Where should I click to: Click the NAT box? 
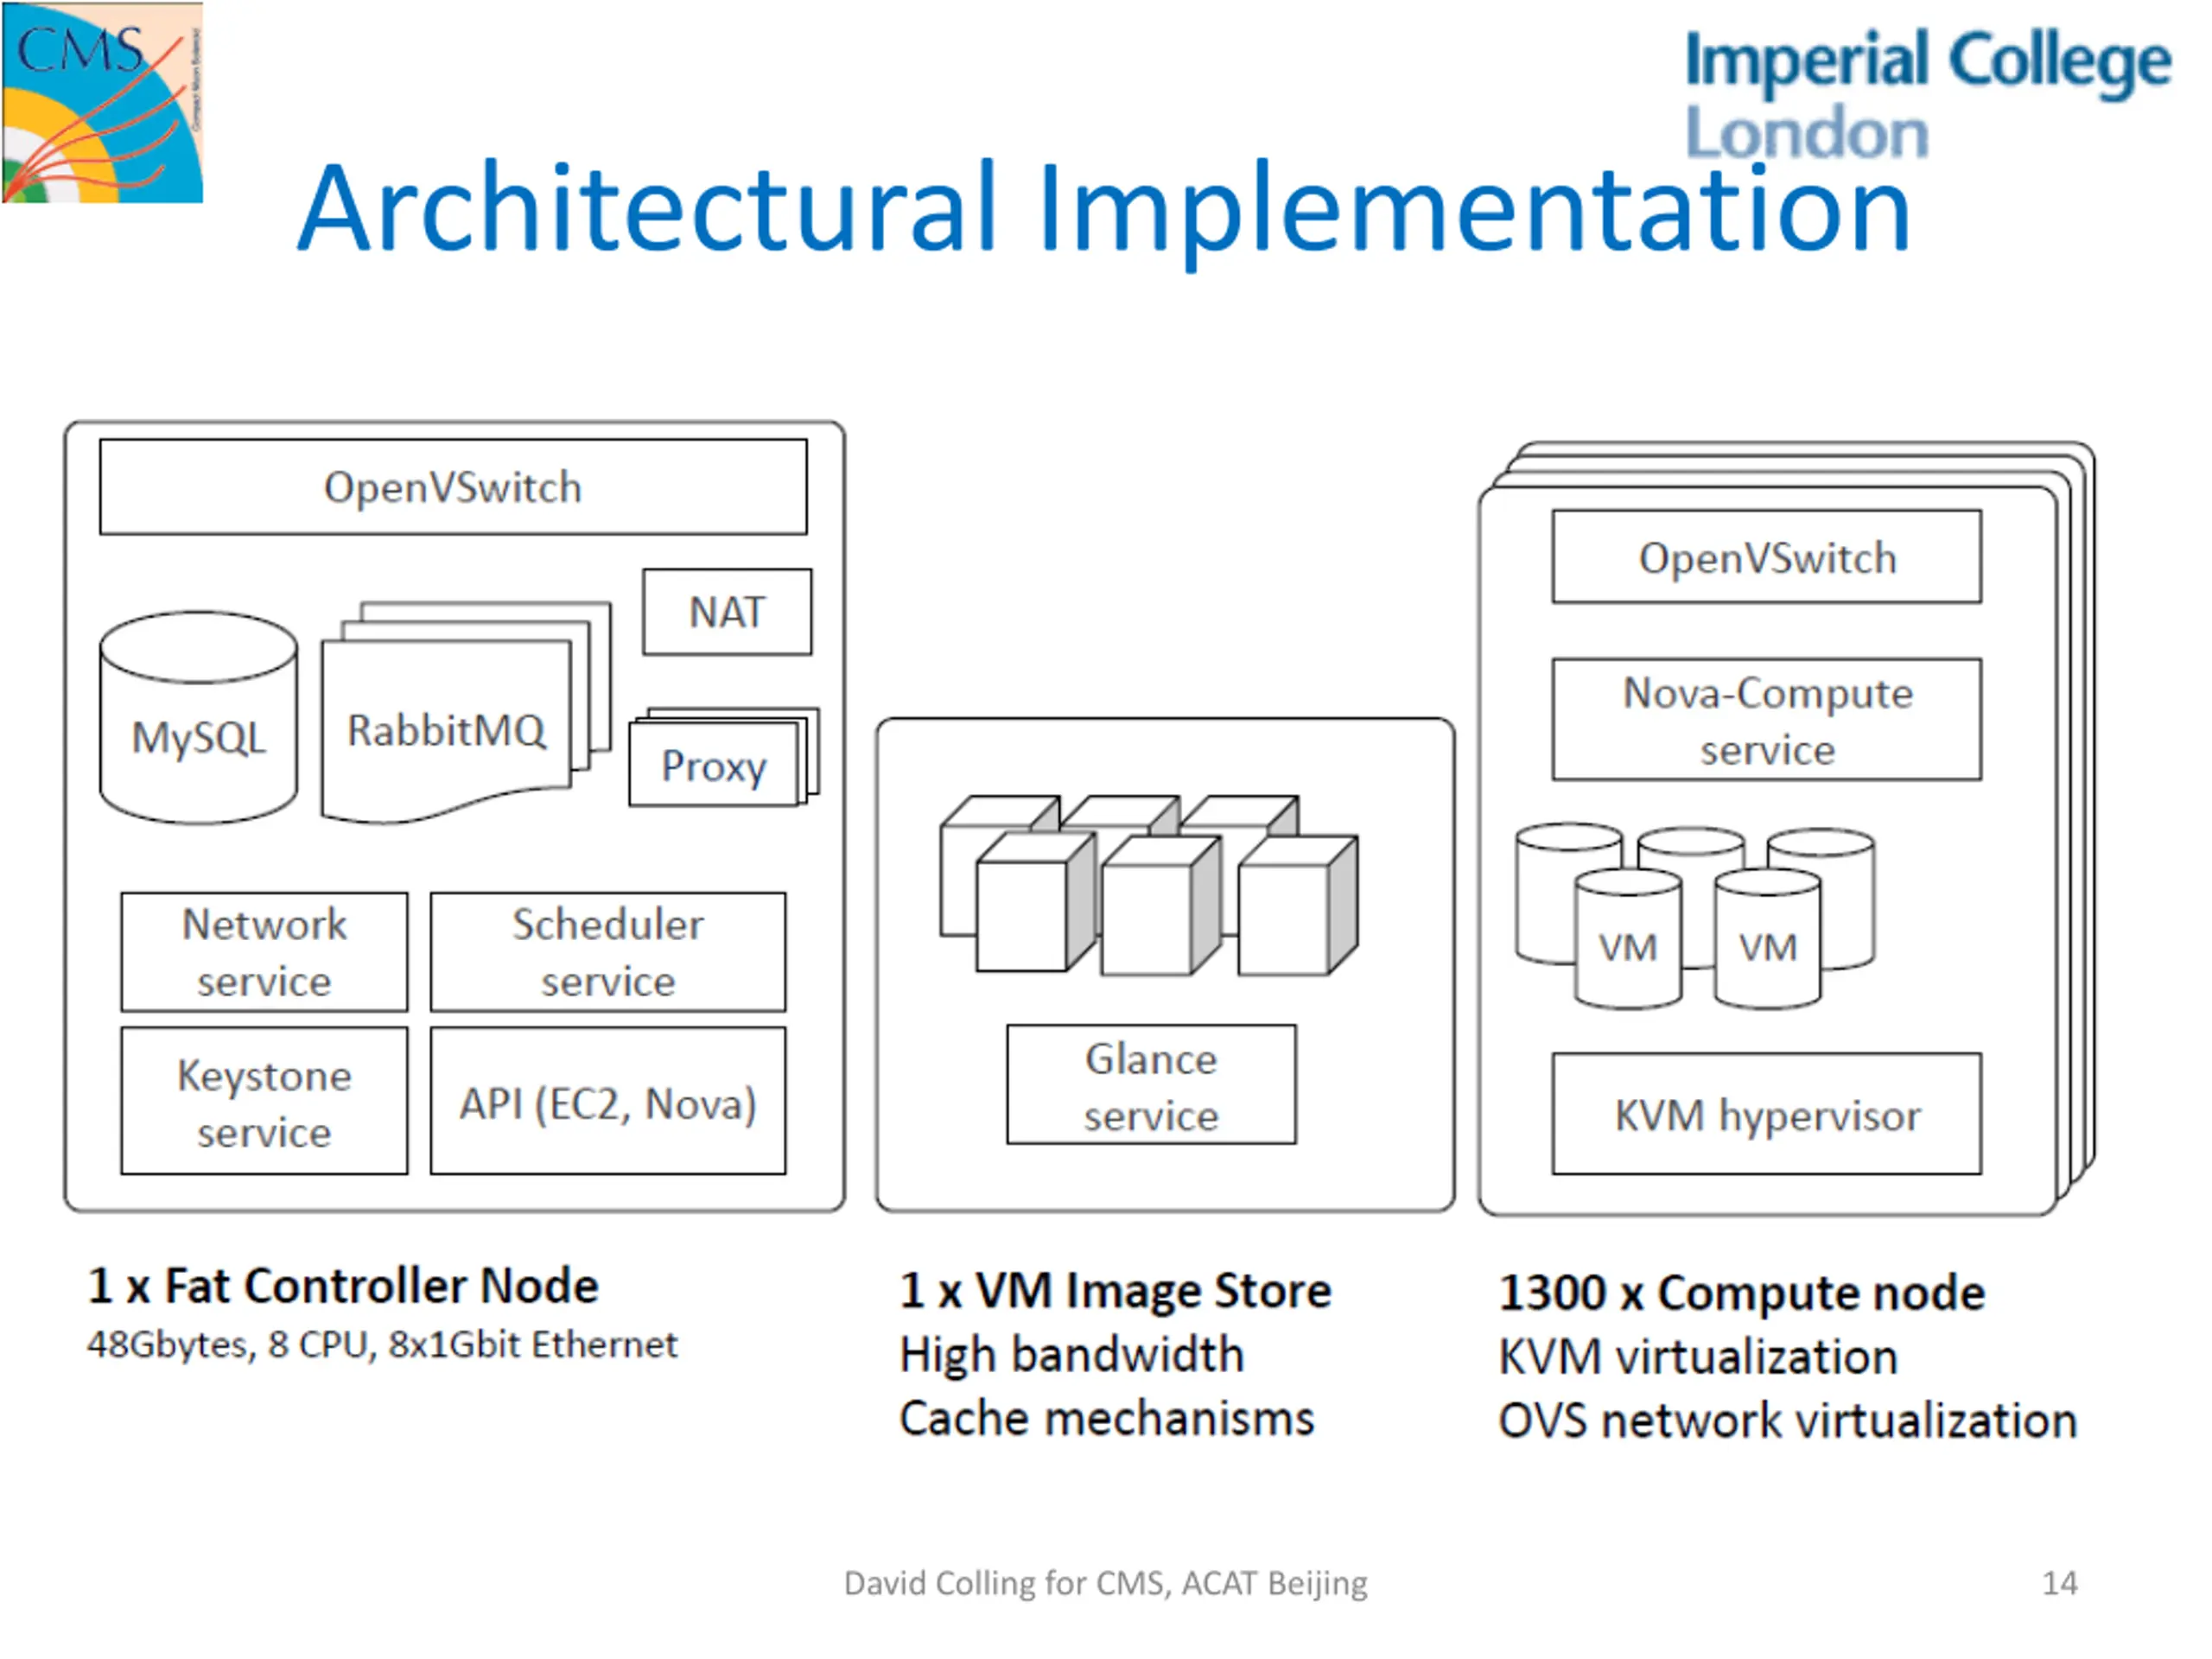727,612
